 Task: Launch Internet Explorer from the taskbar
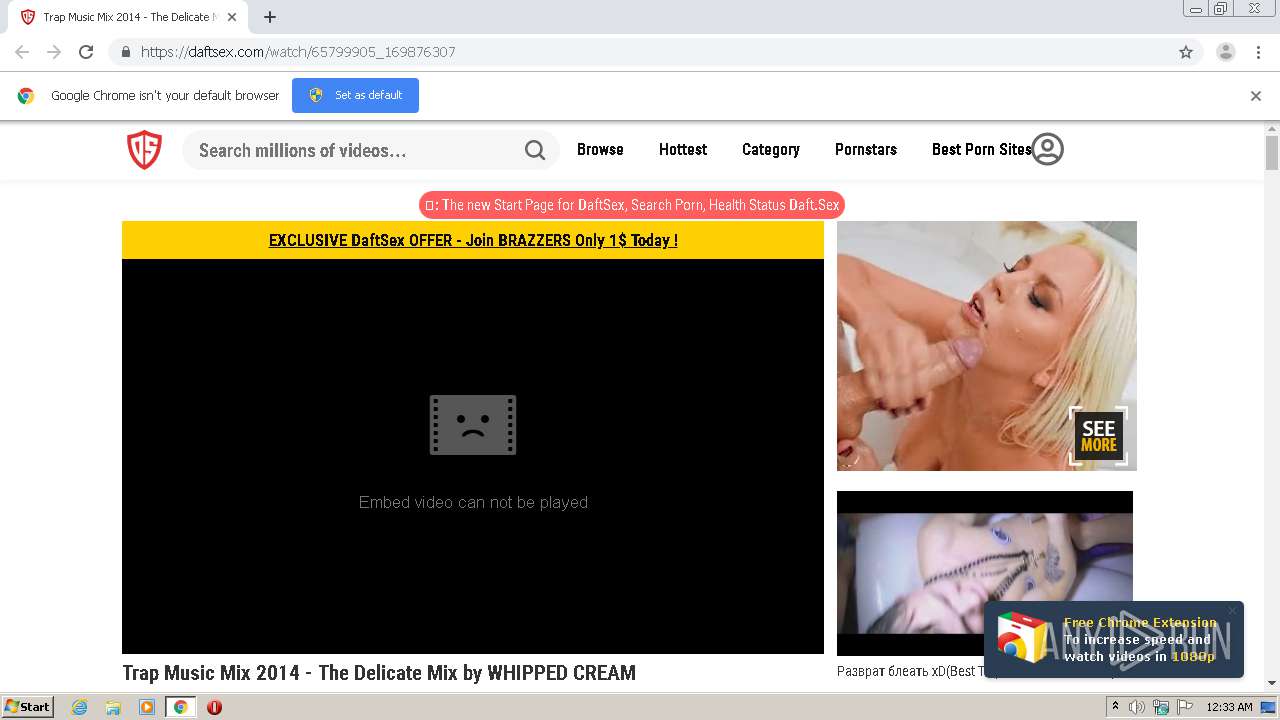coord(79,707)
